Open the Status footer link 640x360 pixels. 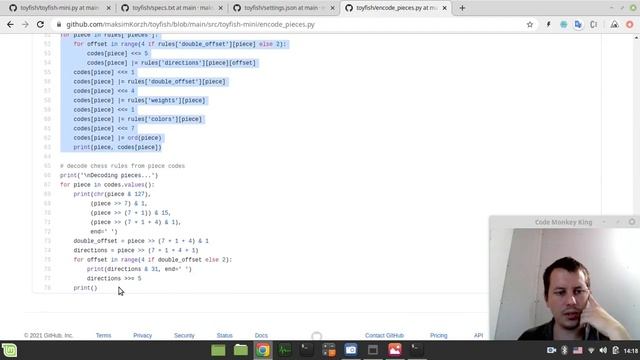pos(224,336)
